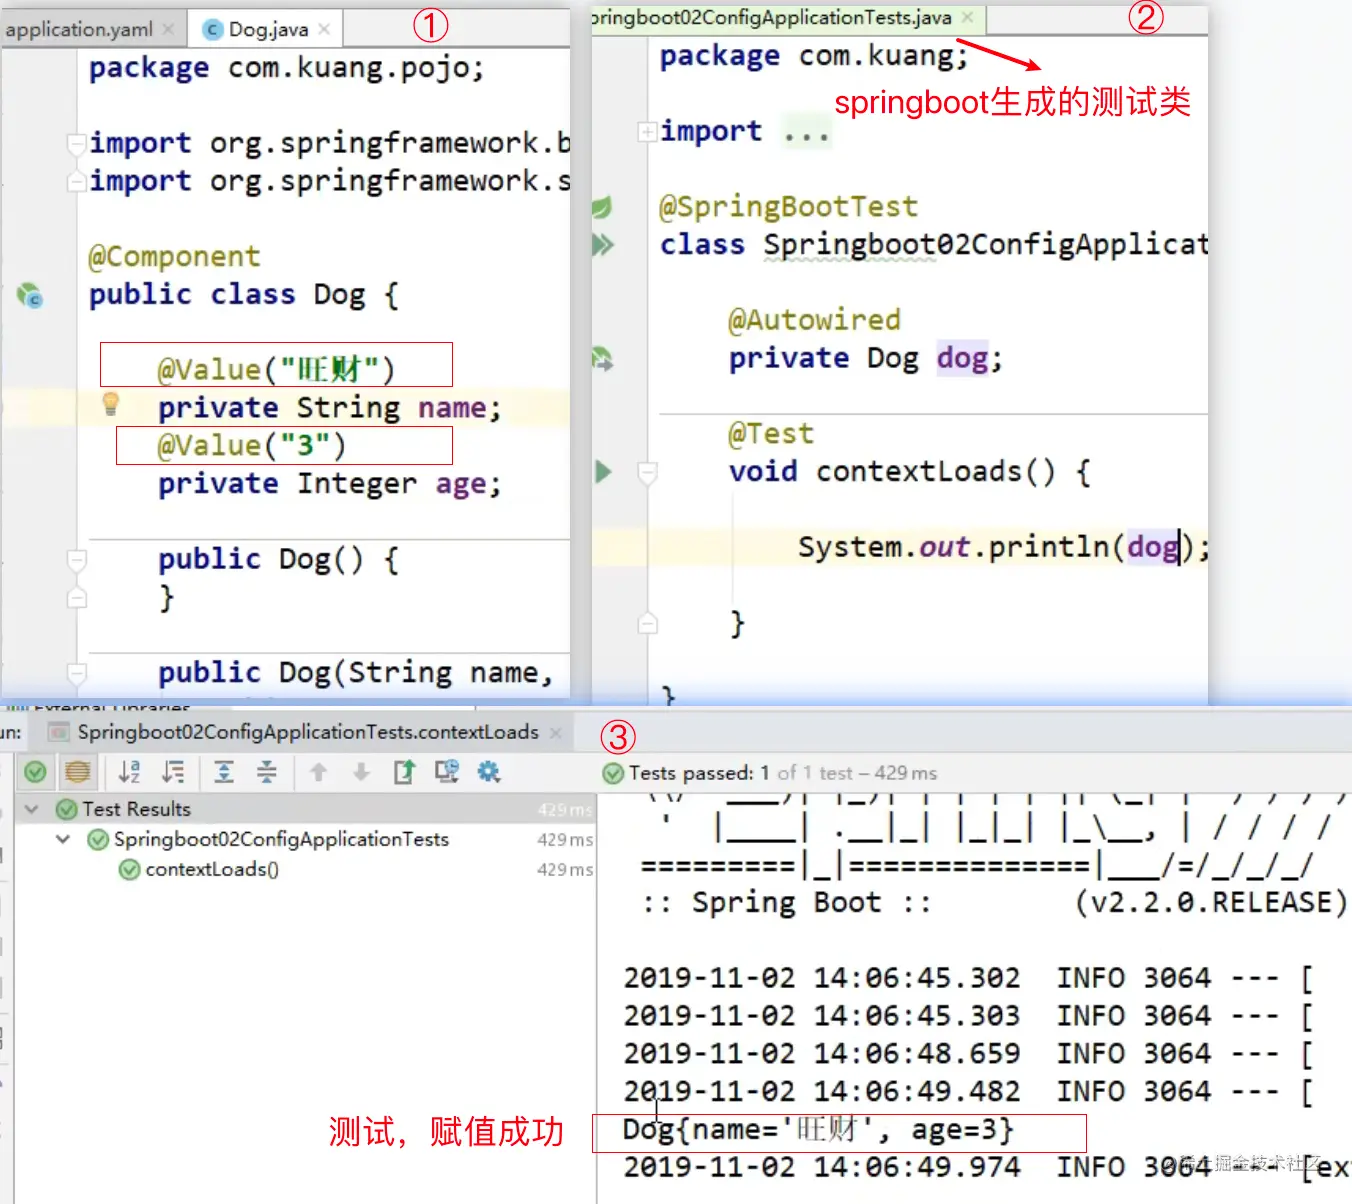The image size is (1352, 1204).
Task: Select Springboot02ConfigApplicationTests in results tree
Action: coord(281,839)
